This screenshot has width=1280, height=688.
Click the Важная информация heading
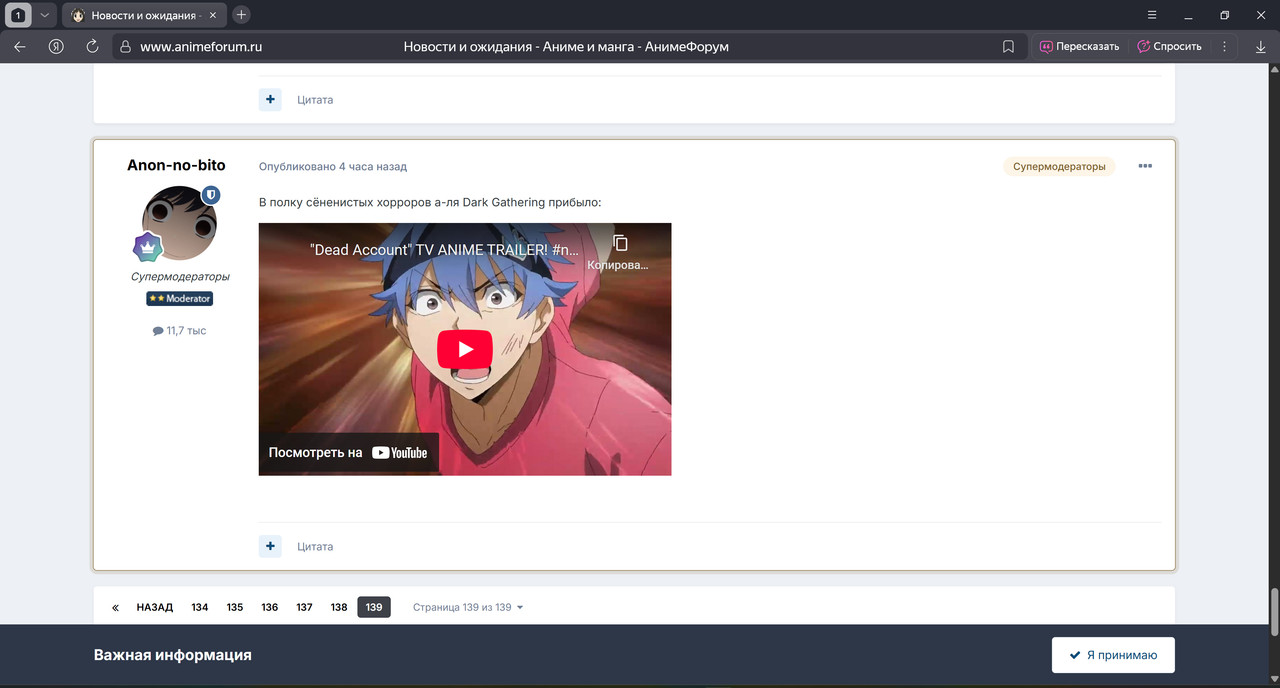tap(173, 655)
